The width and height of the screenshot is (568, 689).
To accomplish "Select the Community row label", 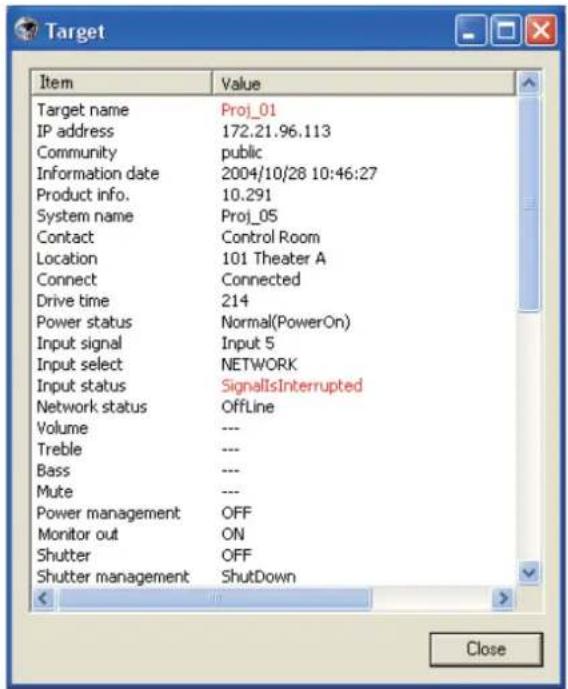I will click(x=77, y=152).
